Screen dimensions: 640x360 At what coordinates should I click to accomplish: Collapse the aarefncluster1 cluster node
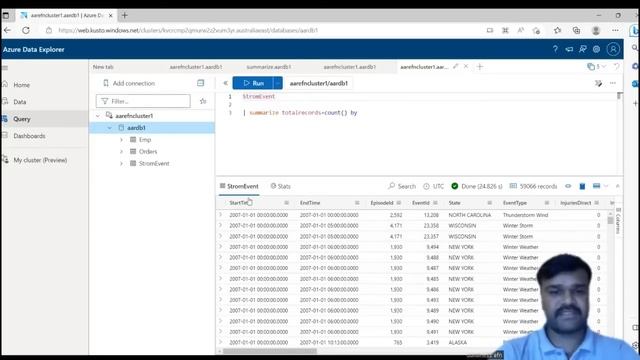click(98, 116)
